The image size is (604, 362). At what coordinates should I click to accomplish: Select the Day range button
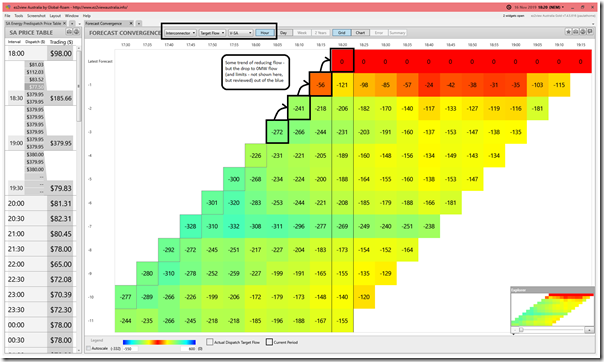coord(284,33)
